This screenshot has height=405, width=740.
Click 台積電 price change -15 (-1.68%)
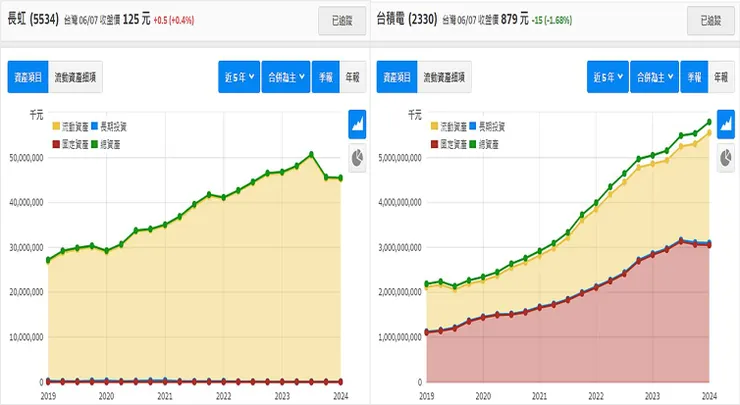tap(552, 20)
